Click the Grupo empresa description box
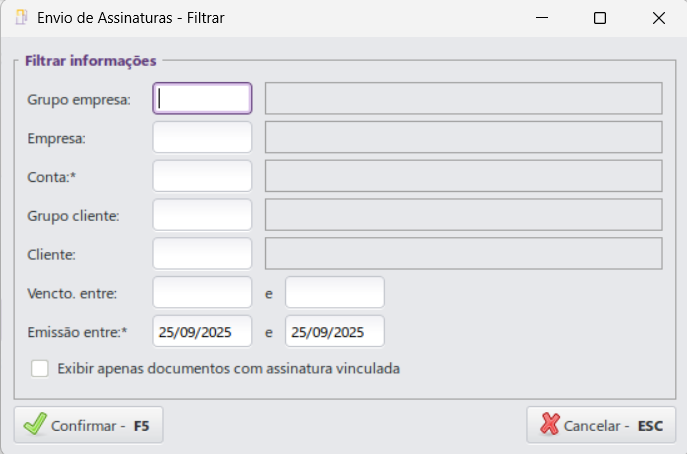The height and width of the screenshot is (454, 687). click(x=463, y=98)
